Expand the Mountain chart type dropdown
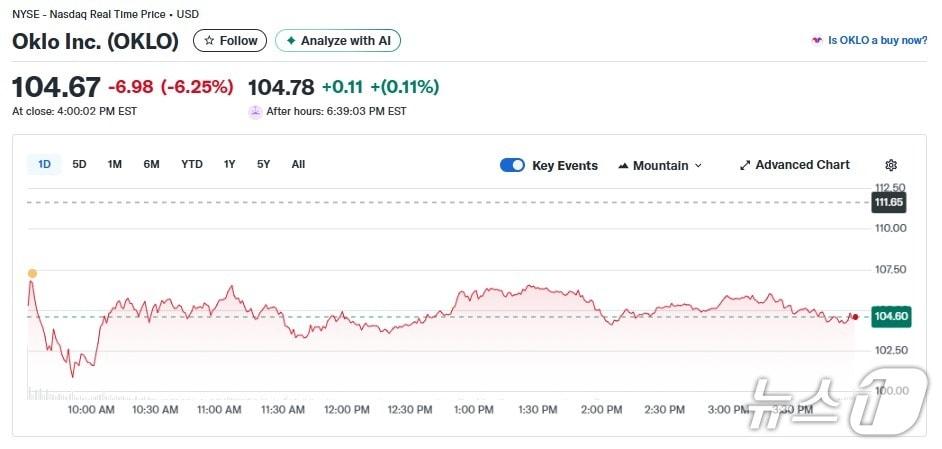942x449 pixels. point(698,166)
